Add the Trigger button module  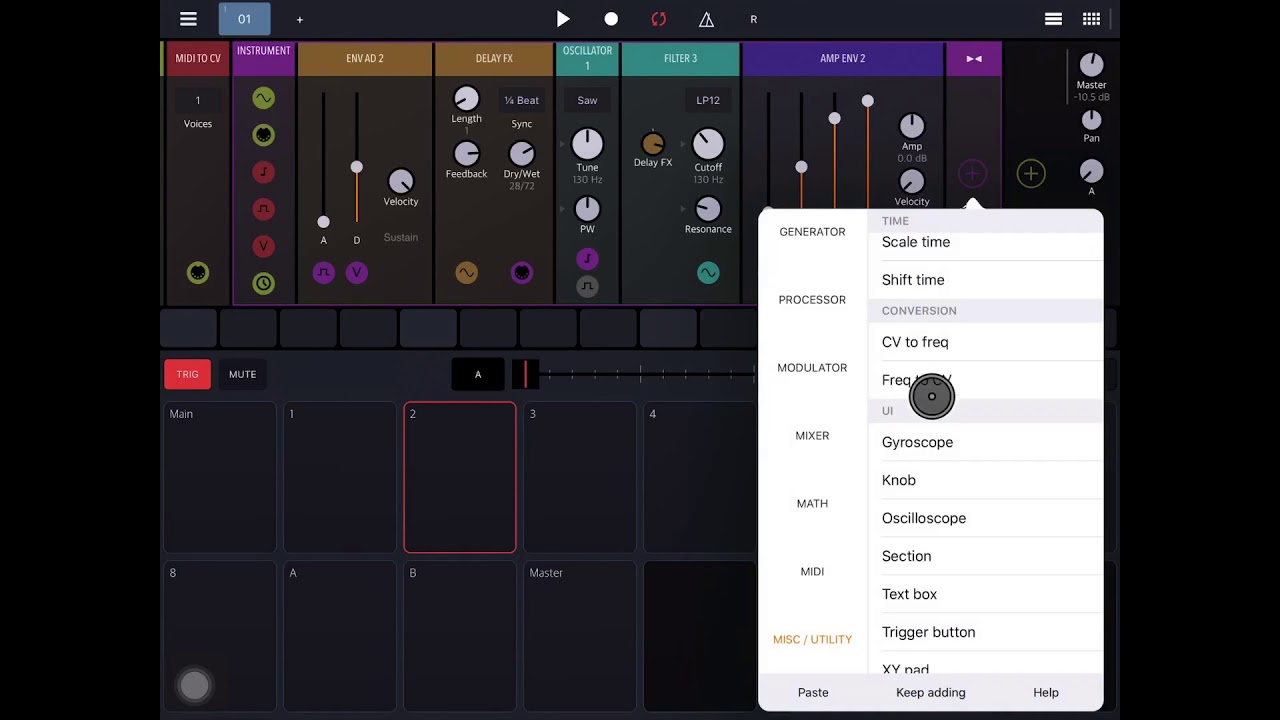985,632
